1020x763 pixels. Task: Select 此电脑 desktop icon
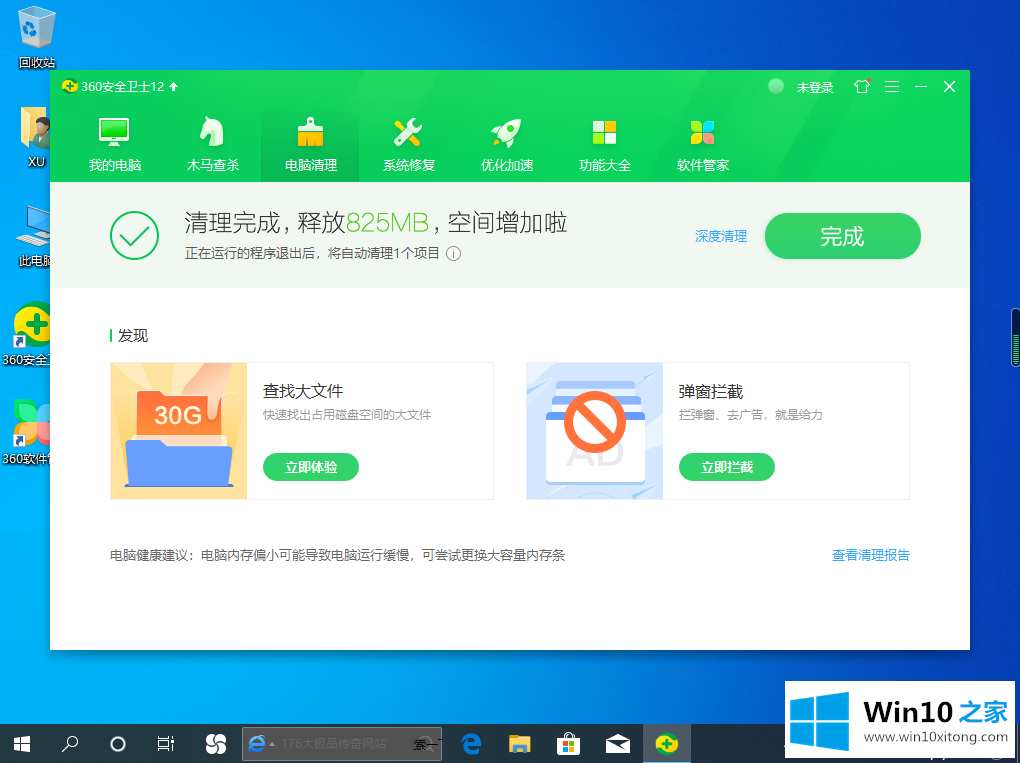point(34,236)
